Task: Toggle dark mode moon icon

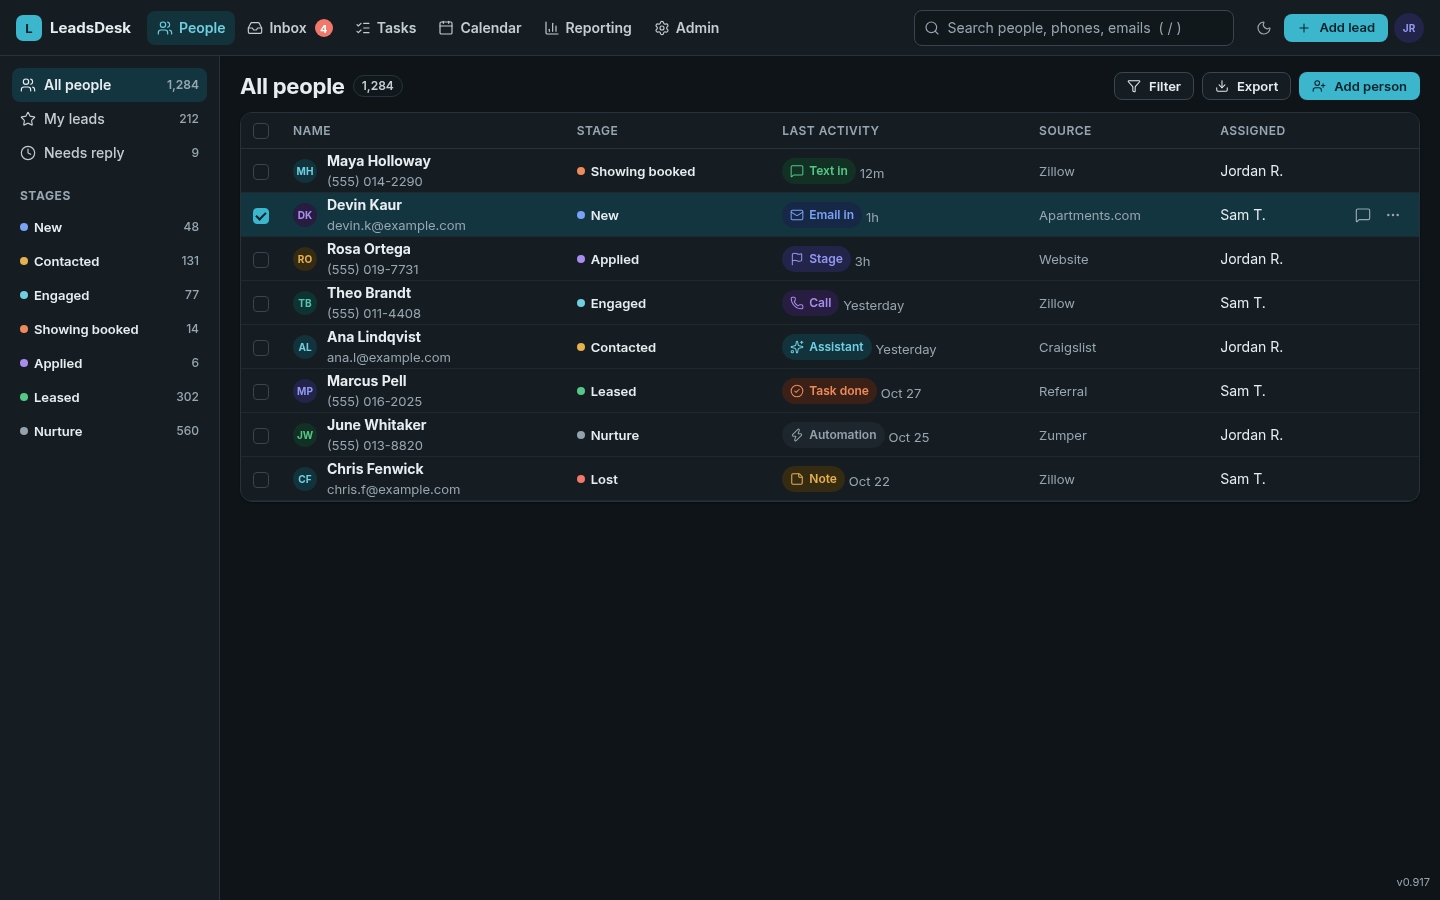Action: [1264, 28]
